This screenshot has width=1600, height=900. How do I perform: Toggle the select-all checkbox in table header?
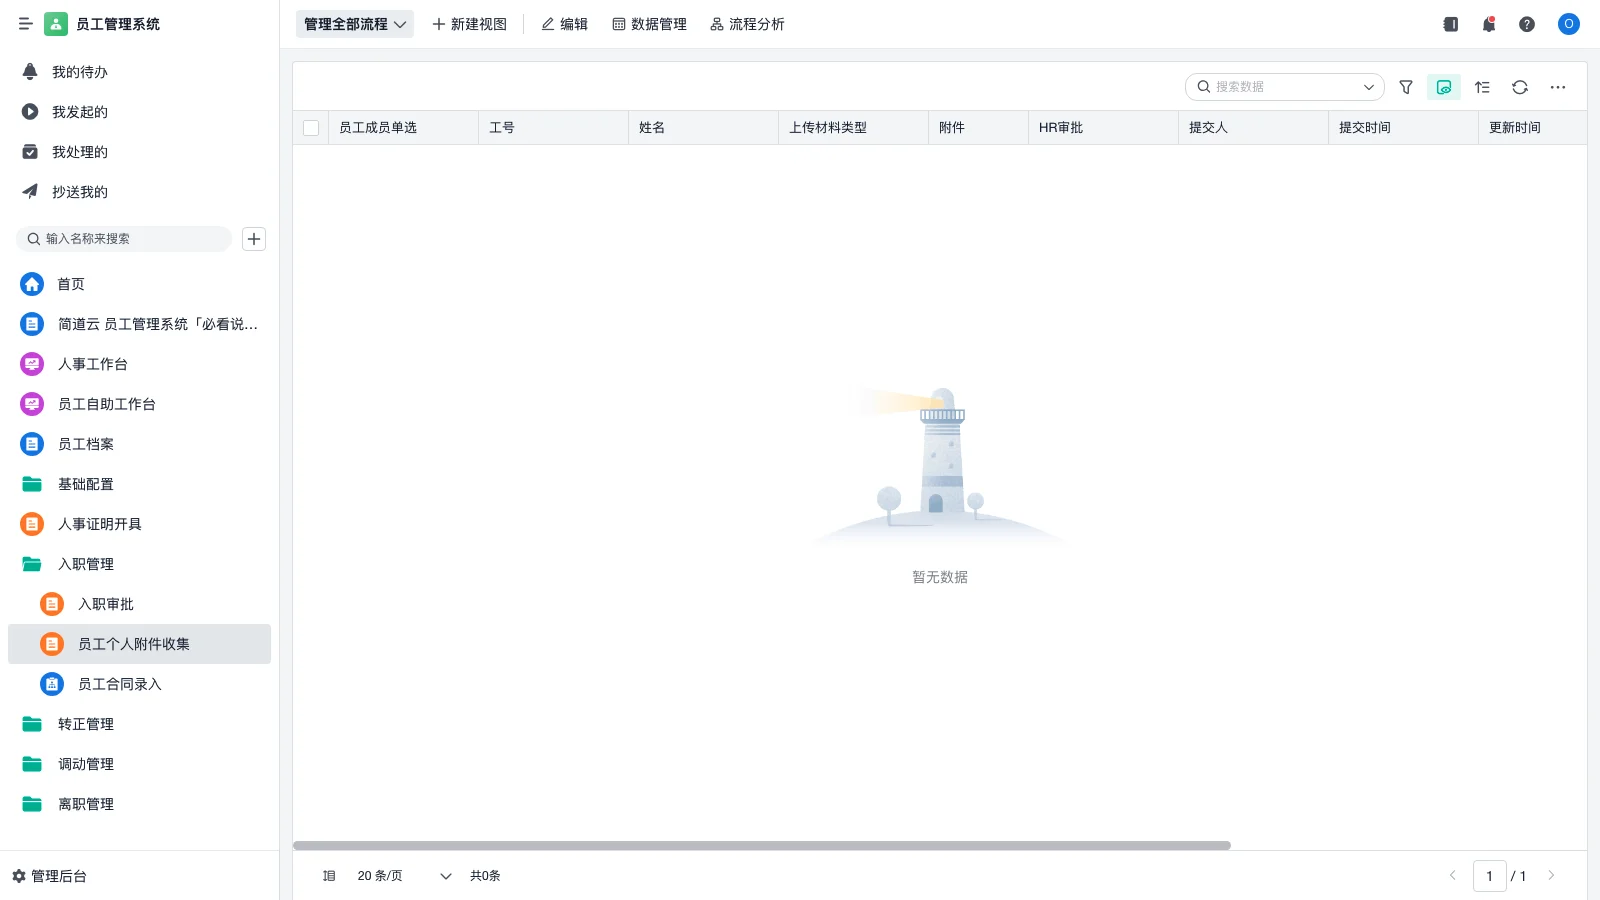coord(311,127)
